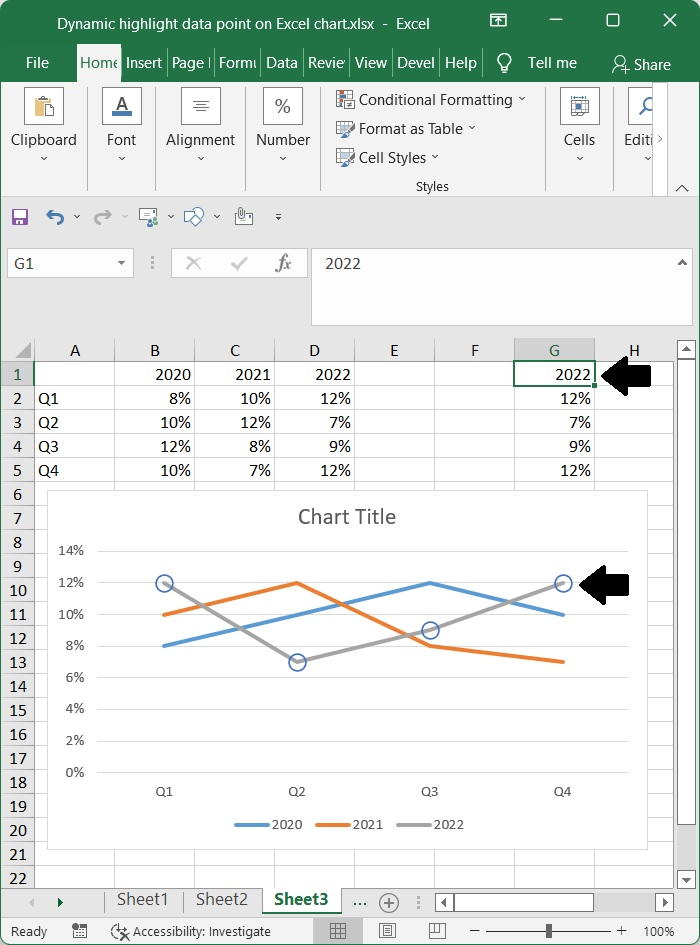The image size is (700, 945).
Task: Click Tell me search box
Action: 552,63
